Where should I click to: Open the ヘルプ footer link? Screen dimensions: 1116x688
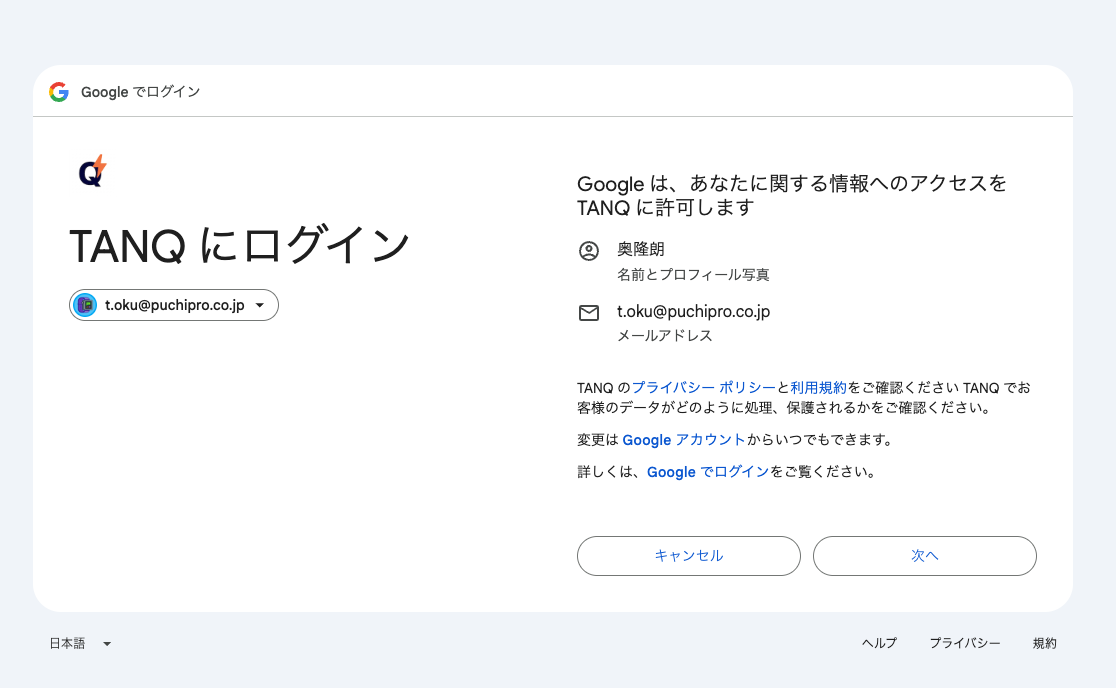click(879, 643)
